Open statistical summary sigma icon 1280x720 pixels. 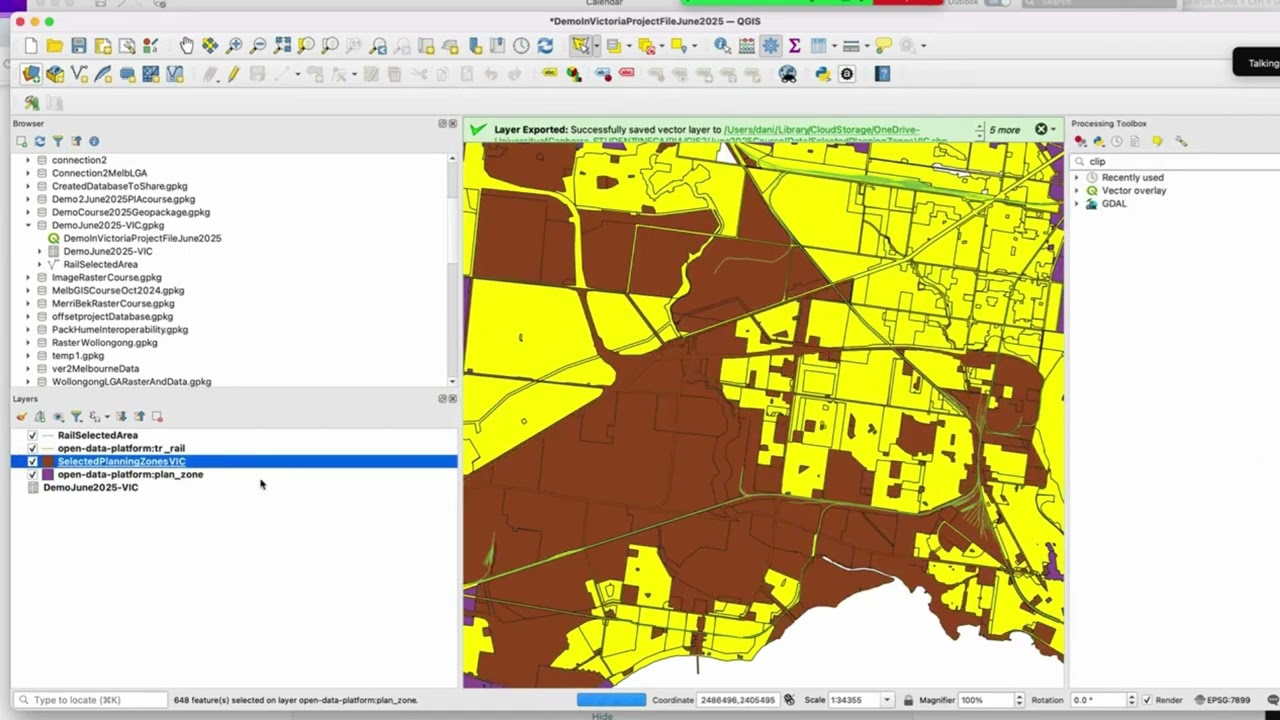point(794,46)
